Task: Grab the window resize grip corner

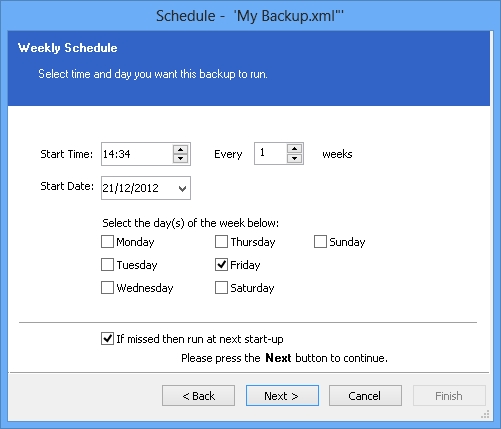Action: point(485,414)
